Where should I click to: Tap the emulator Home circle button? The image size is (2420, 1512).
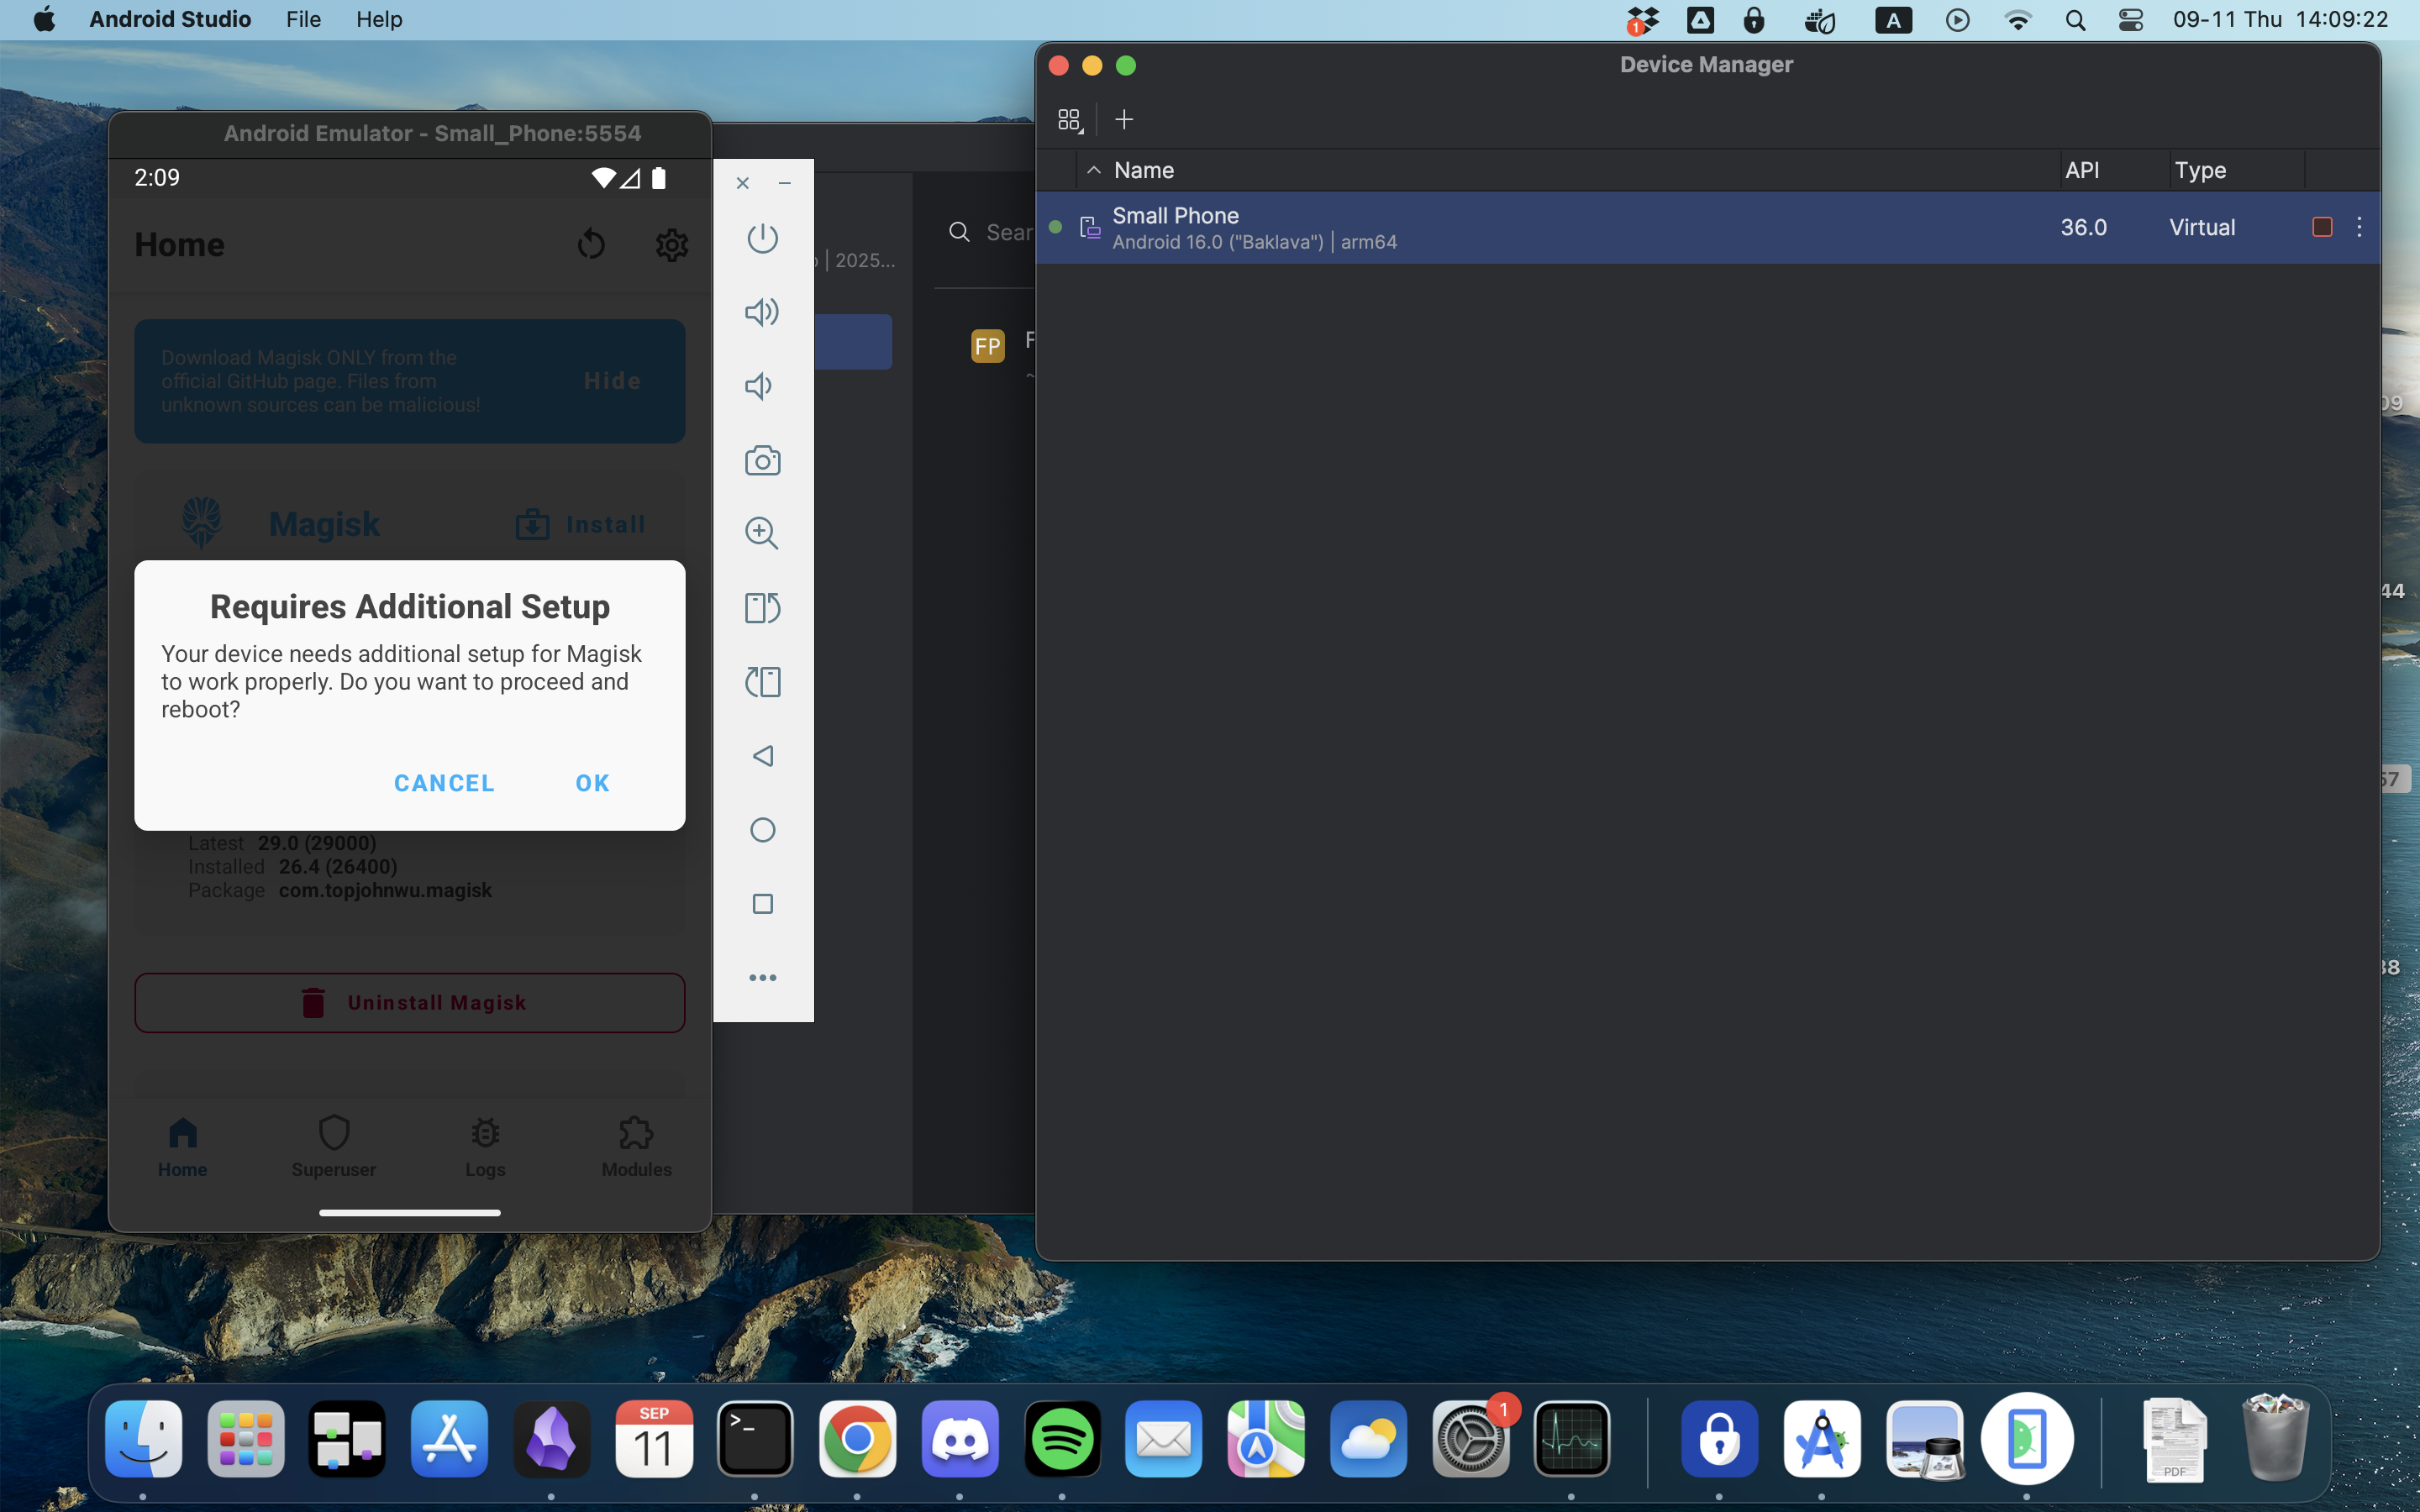pyautogui.click(x=762, y=830)
